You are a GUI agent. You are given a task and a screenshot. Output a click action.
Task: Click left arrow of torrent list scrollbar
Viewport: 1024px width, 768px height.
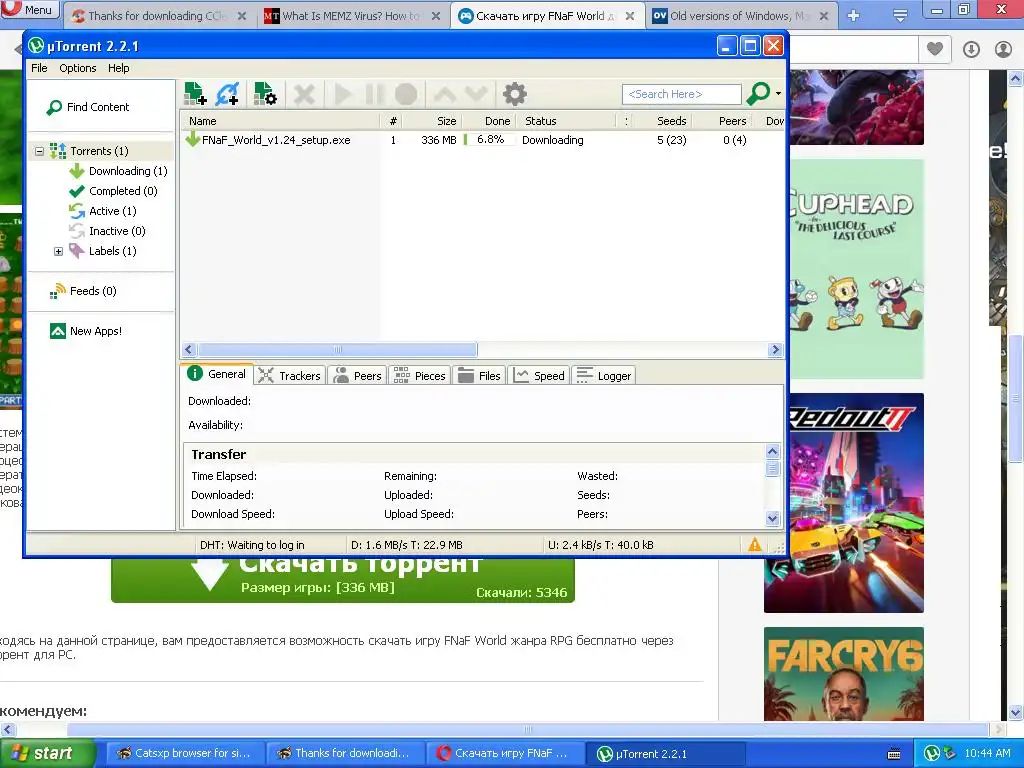189,349
